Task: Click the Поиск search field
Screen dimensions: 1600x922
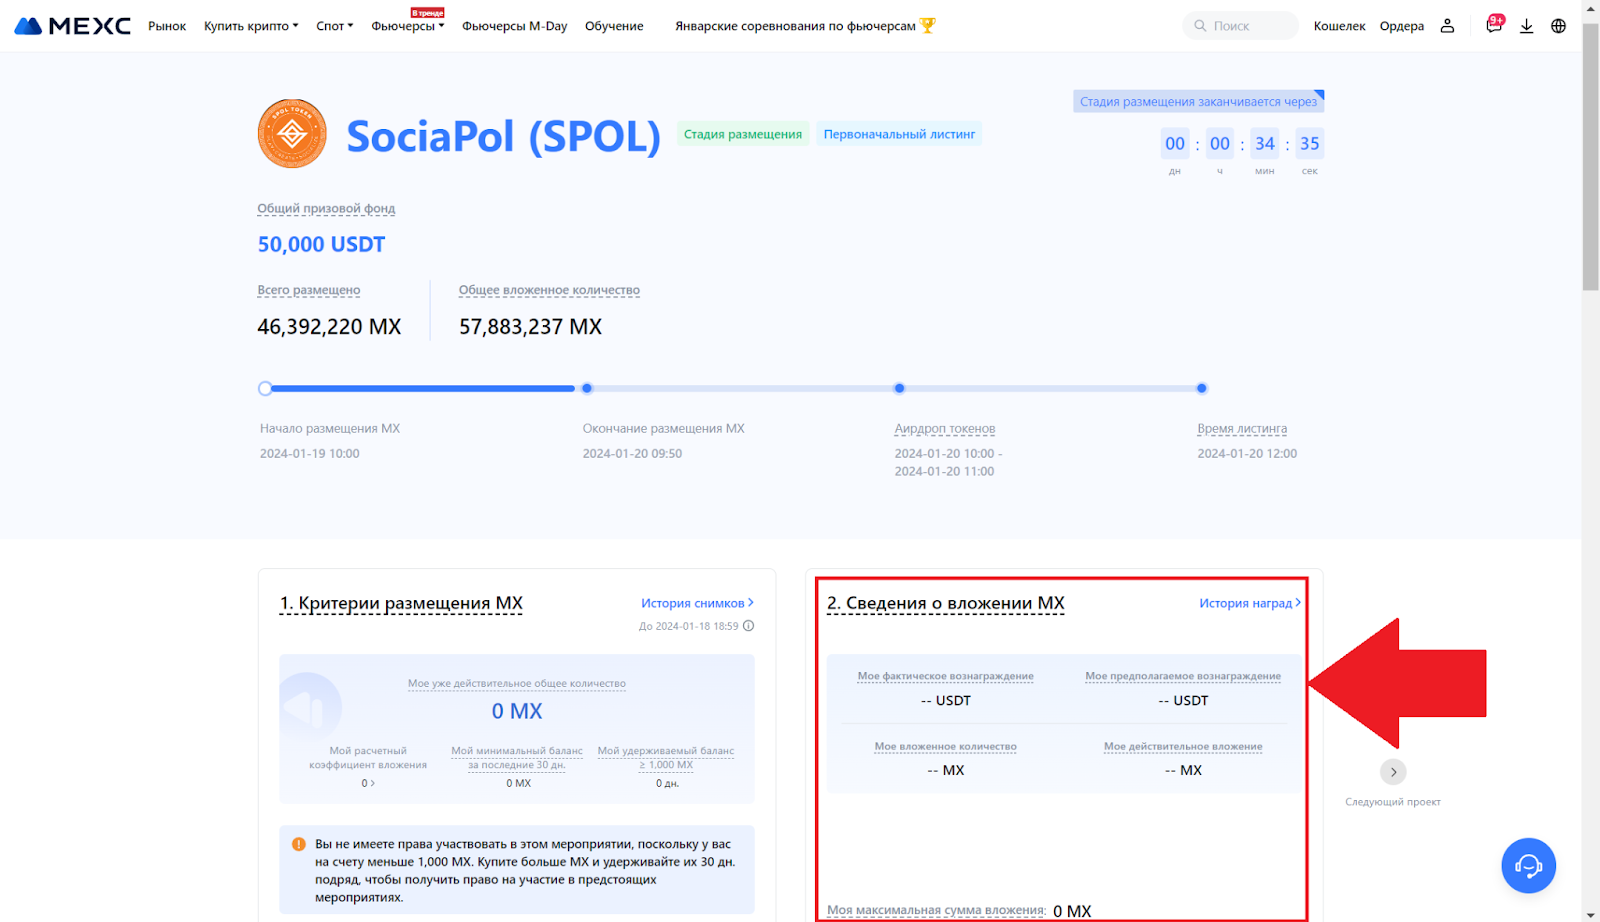Action: click(x=1240, y=26)
